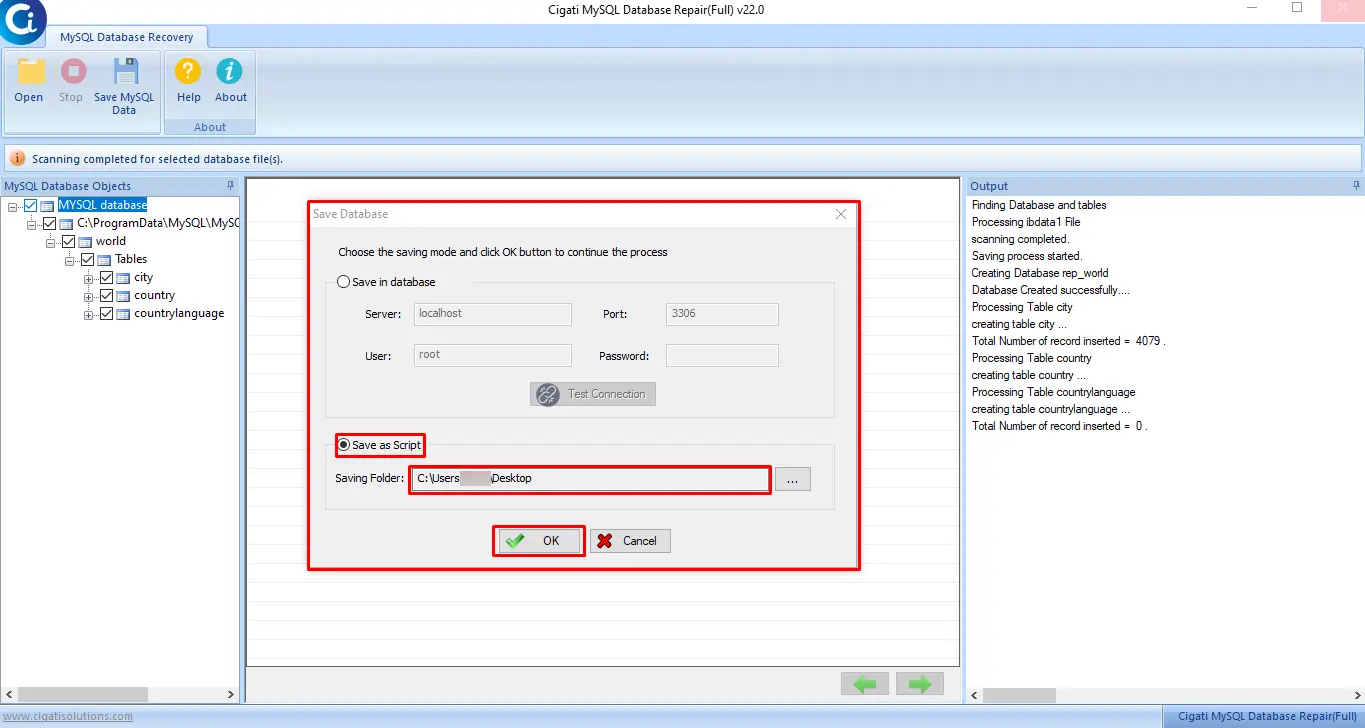Uncheck the world database checkbox
This screenshot has width=1365, height=728.
(x=68, y=242)
